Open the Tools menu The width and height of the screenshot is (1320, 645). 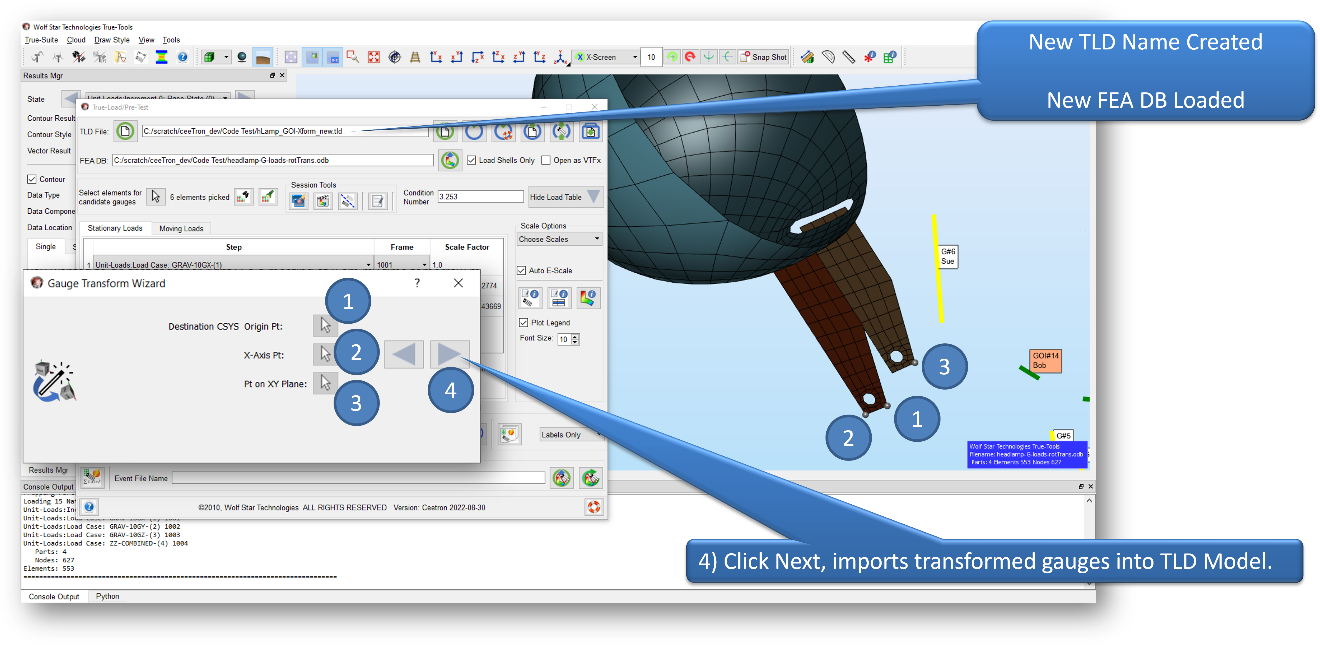click(171, 40)
